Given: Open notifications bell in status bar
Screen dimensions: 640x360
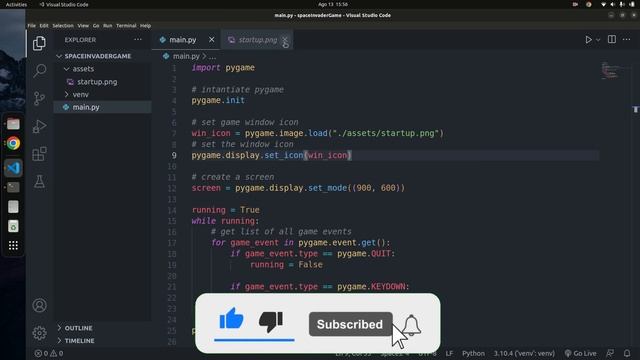Looking at the screenshot, I should click(x=627, y=353).
